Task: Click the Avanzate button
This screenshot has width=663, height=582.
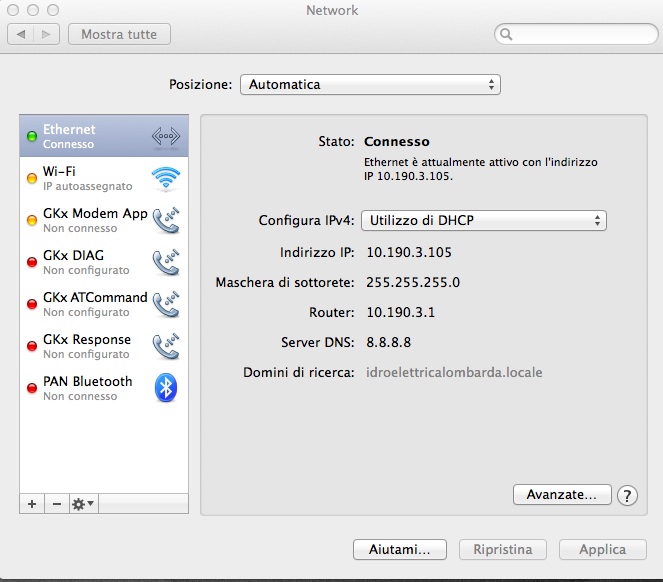Action: tap(562, 494)
